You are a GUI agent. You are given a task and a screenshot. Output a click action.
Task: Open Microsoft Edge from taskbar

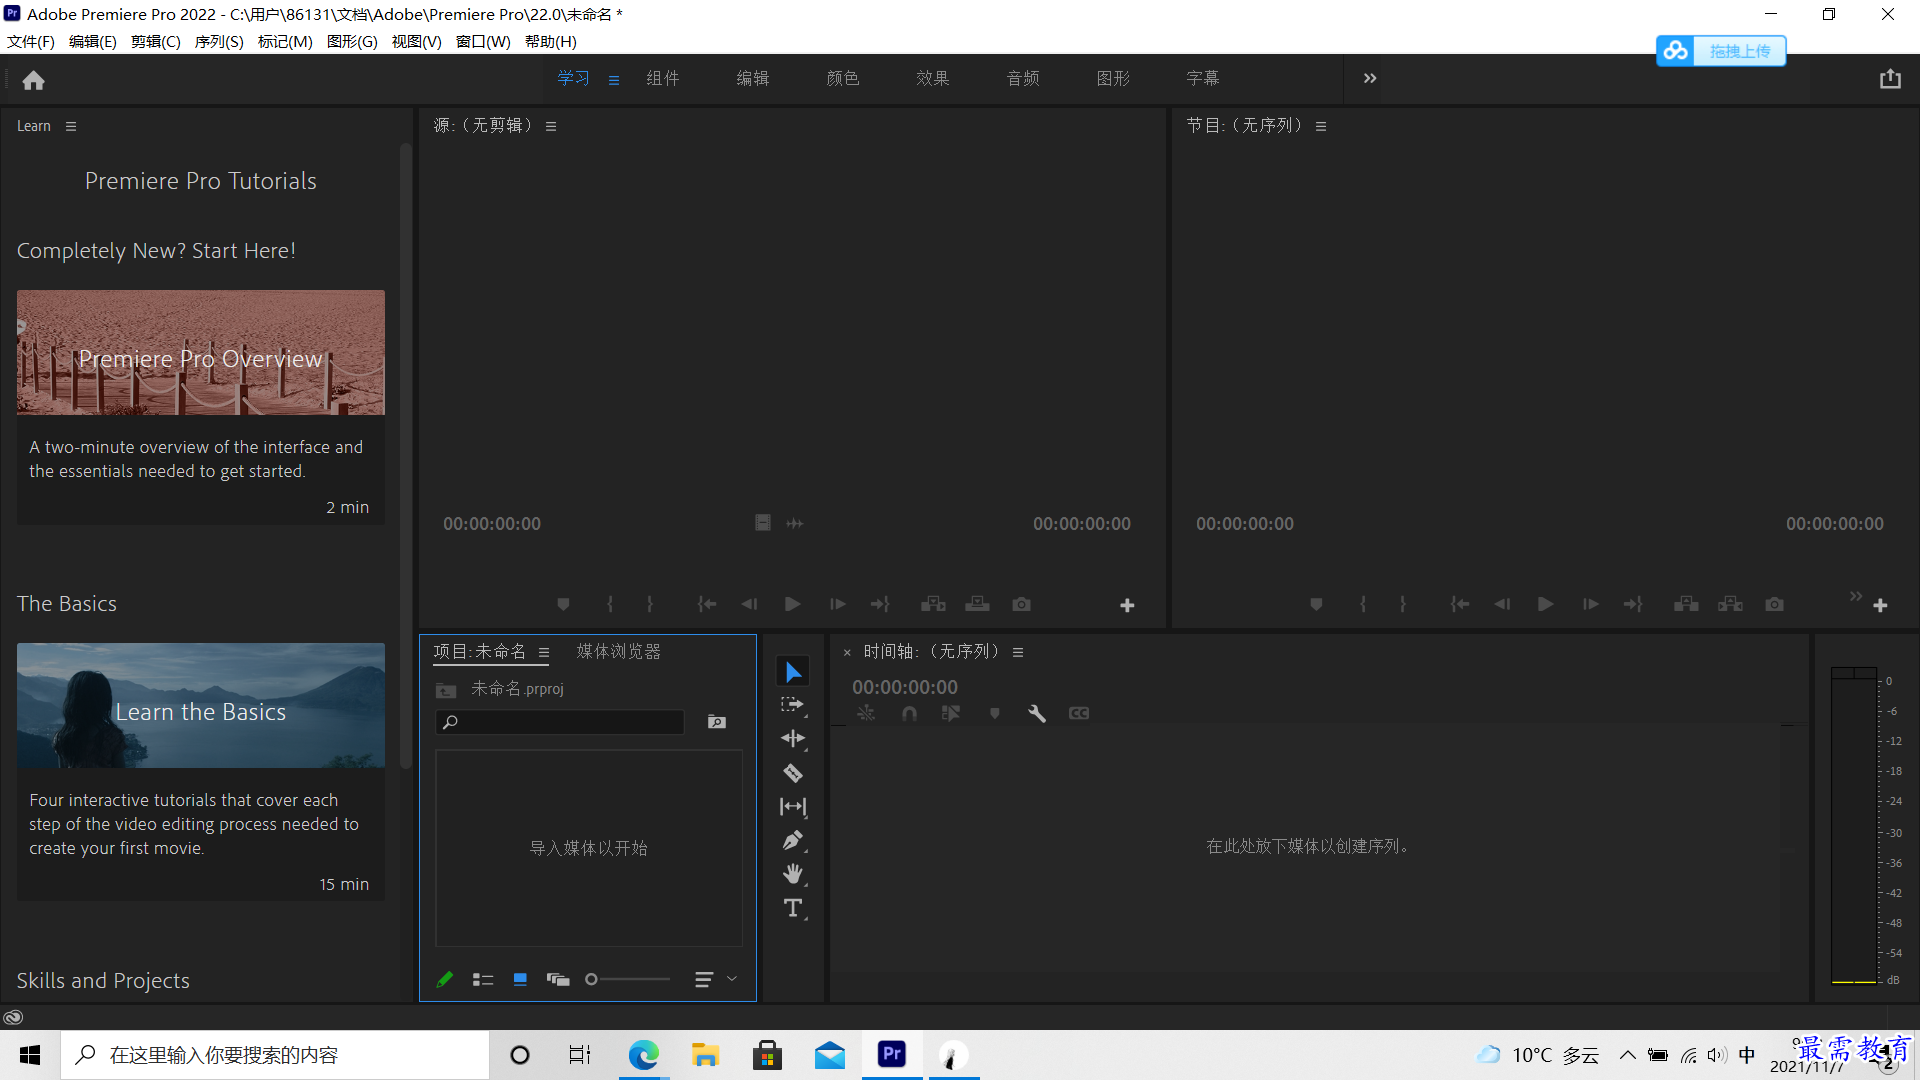(643, 1055)
